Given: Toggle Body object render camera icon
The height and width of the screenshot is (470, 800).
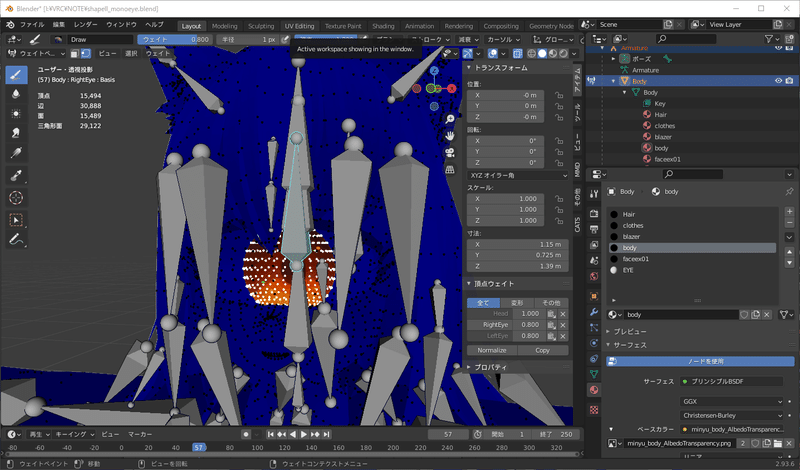Looking at the screenshot, I should tap(789, 81).
